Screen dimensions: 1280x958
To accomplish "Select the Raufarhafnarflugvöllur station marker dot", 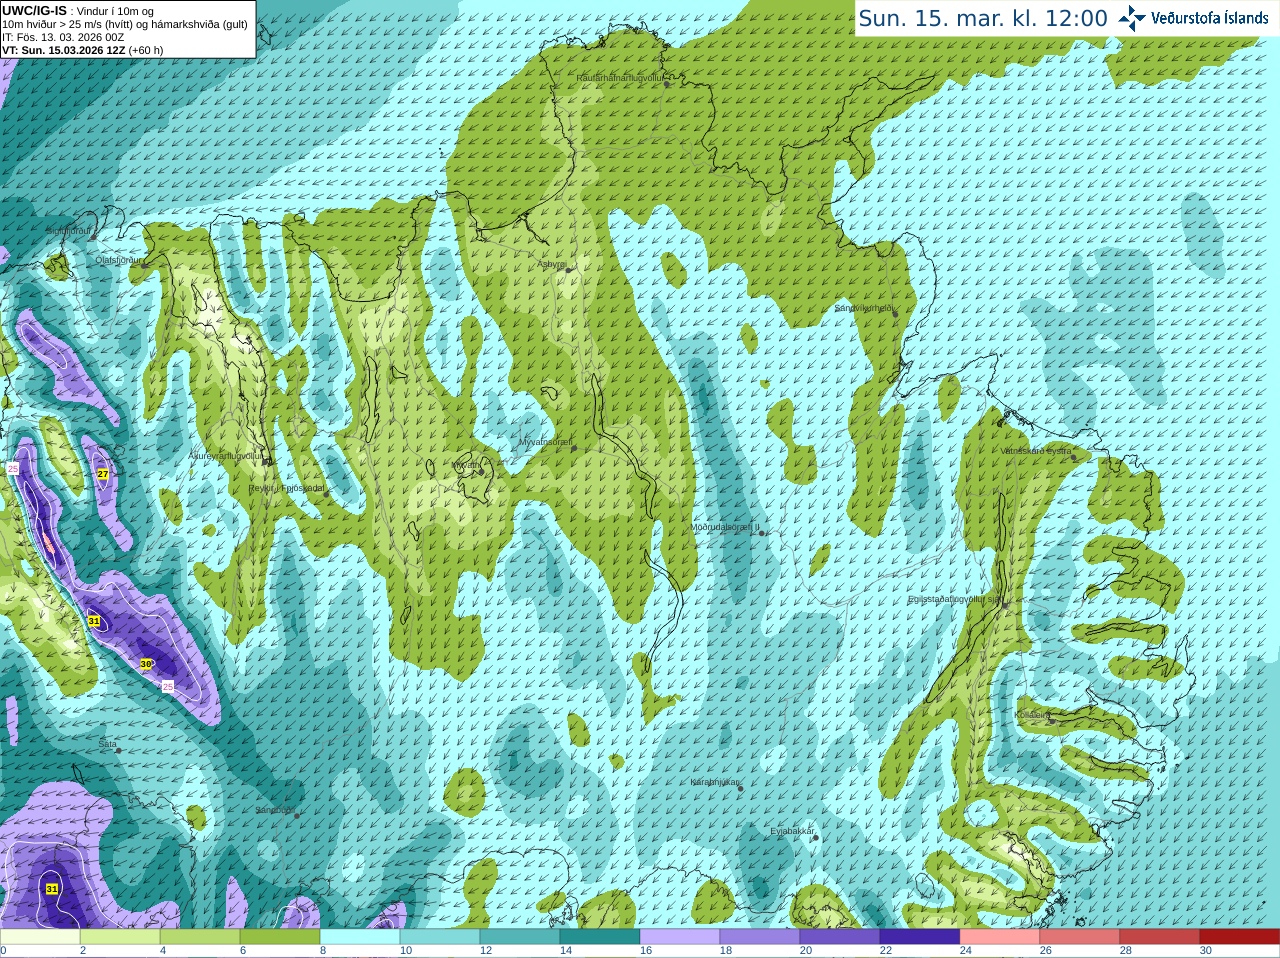I will pos(667,84).
